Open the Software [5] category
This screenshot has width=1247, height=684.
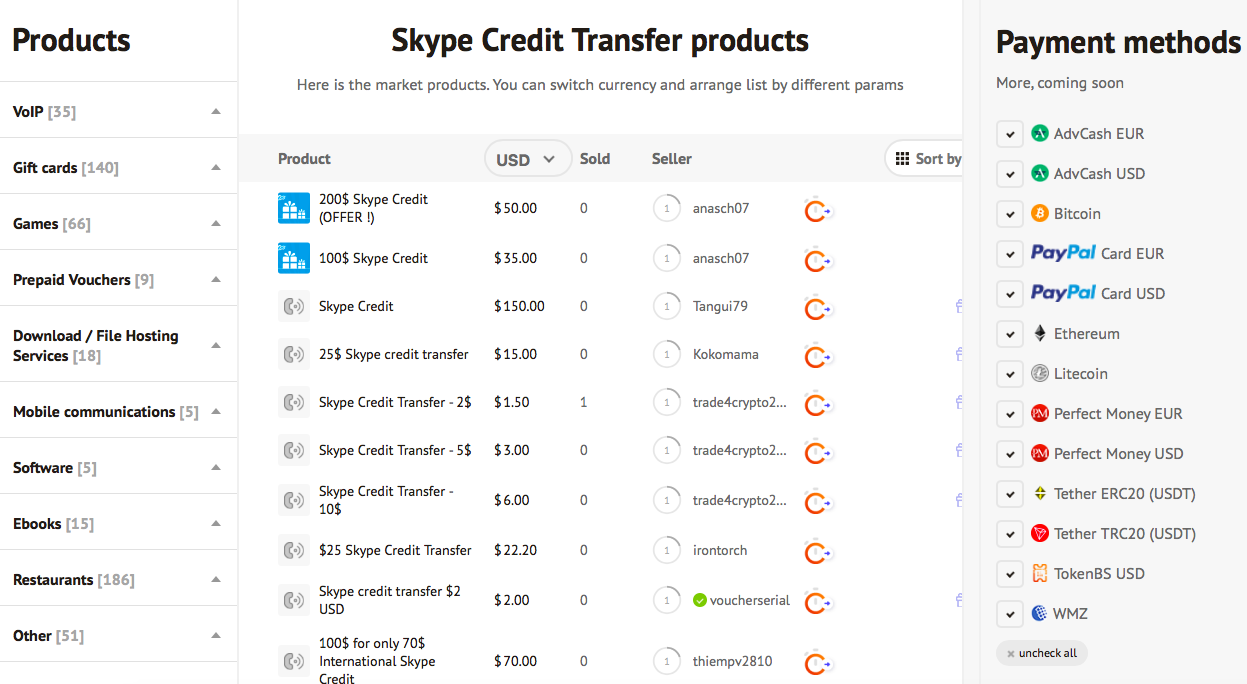(x=55, y=468)
